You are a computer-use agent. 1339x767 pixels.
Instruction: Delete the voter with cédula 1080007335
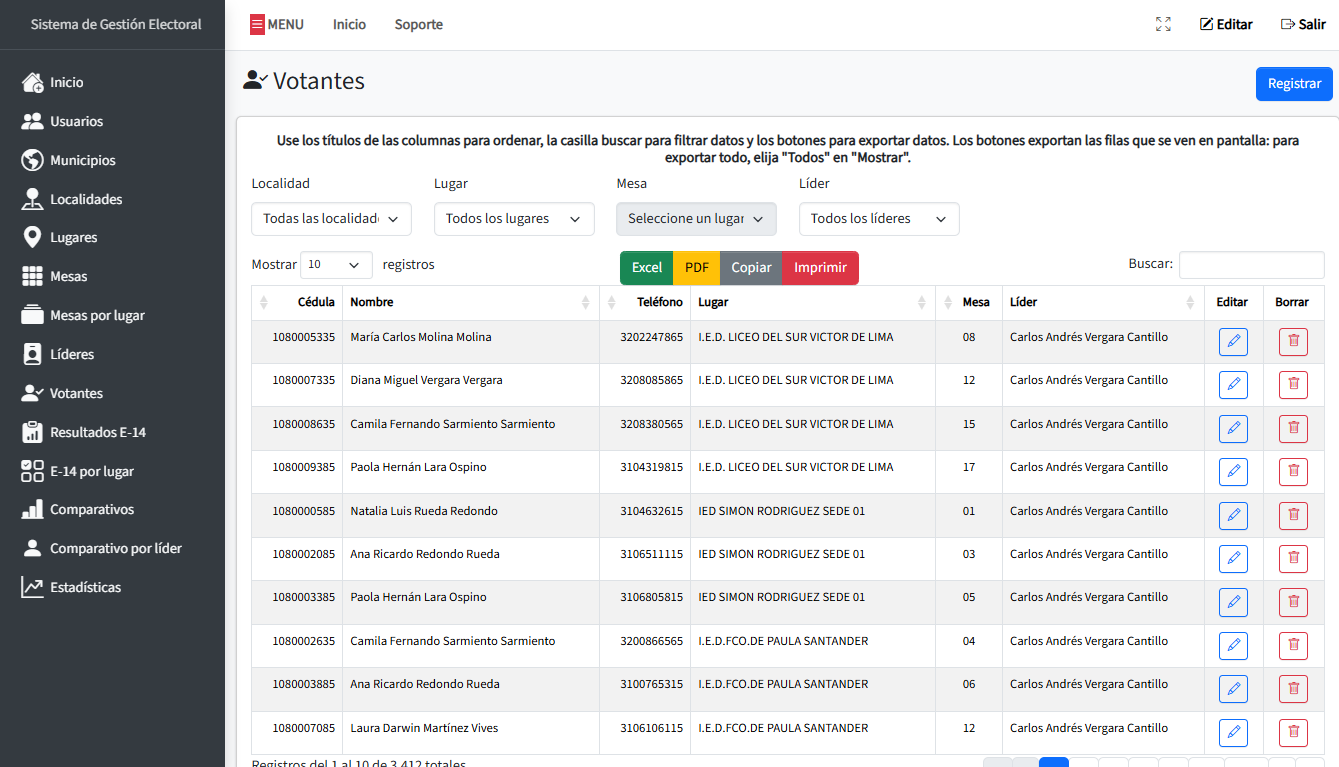(1293, 385)
